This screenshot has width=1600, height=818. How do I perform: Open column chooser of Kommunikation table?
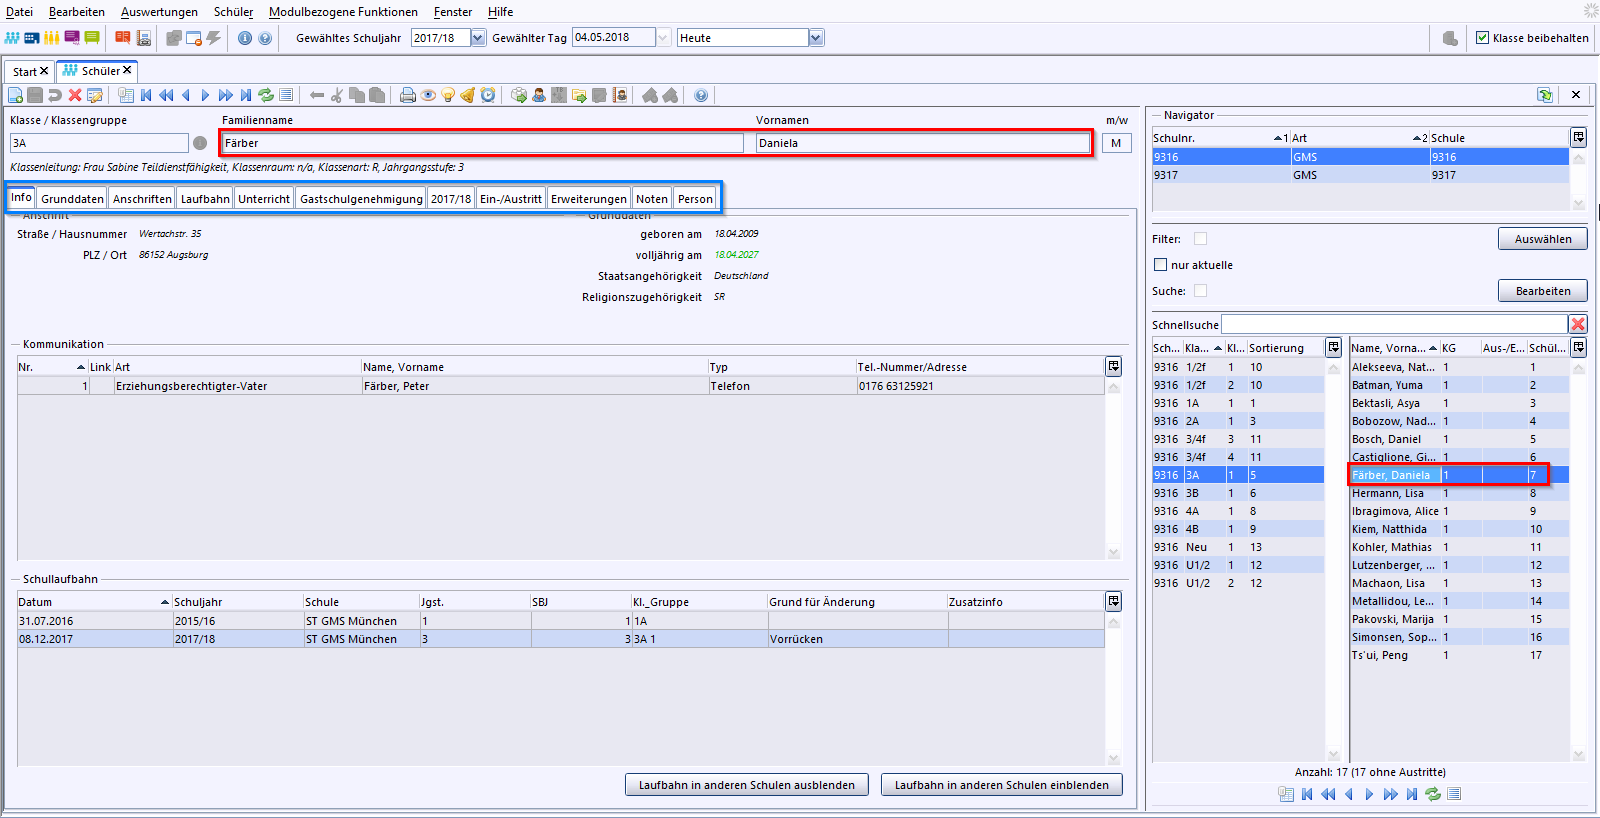click(x=1113, y=367)
